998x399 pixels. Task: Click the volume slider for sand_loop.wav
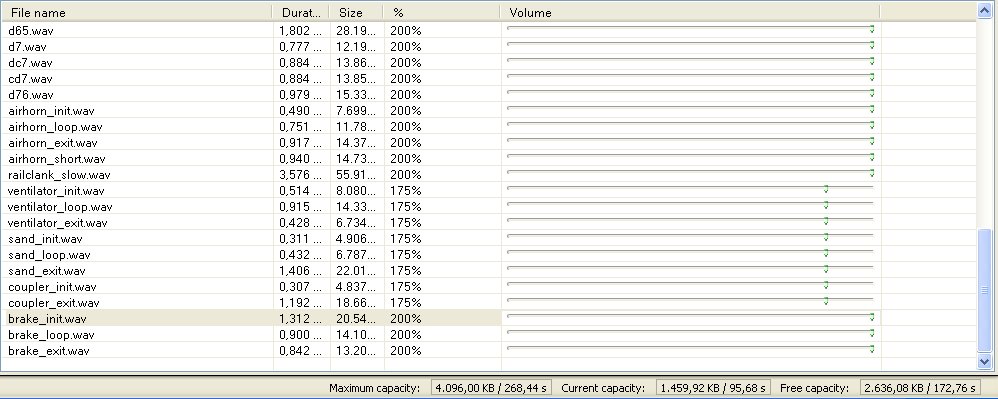coord(690,253)
